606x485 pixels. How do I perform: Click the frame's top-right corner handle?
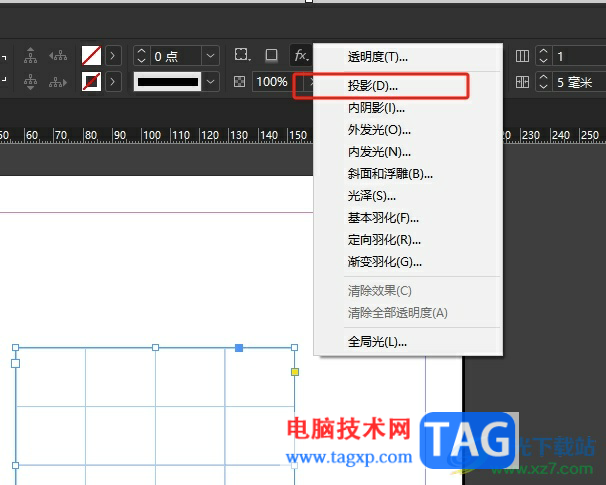(294, 348)
